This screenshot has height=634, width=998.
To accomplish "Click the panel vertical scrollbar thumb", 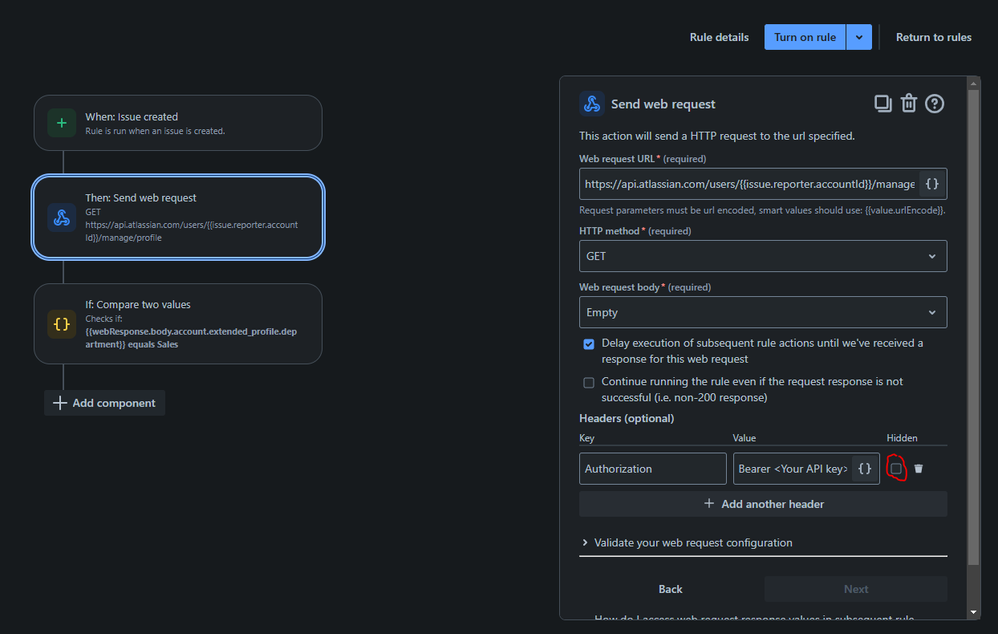I will coord(973,327).
